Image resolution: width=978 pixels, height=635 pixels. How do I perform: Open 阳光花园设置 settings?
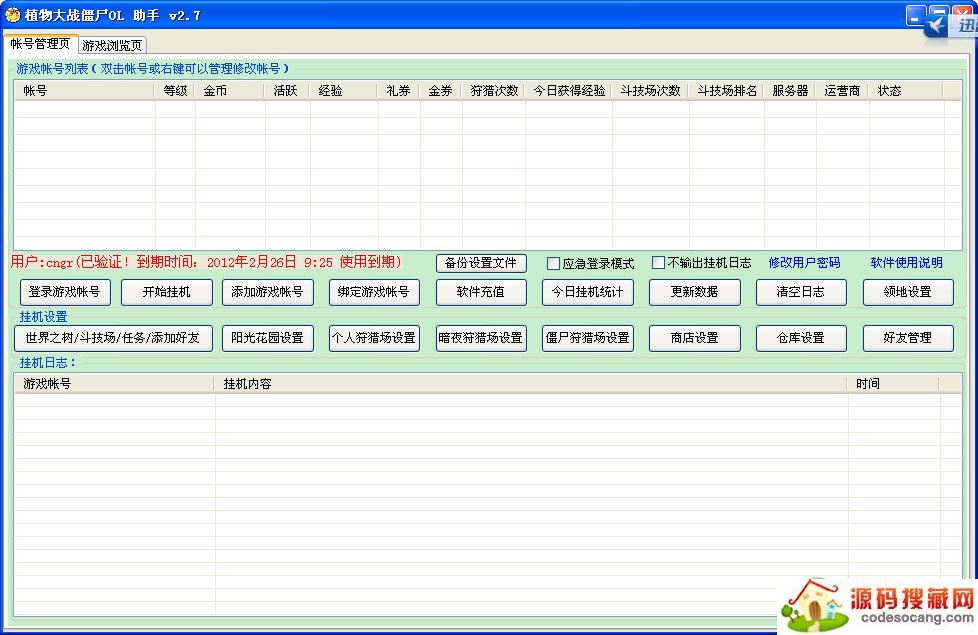266,338
